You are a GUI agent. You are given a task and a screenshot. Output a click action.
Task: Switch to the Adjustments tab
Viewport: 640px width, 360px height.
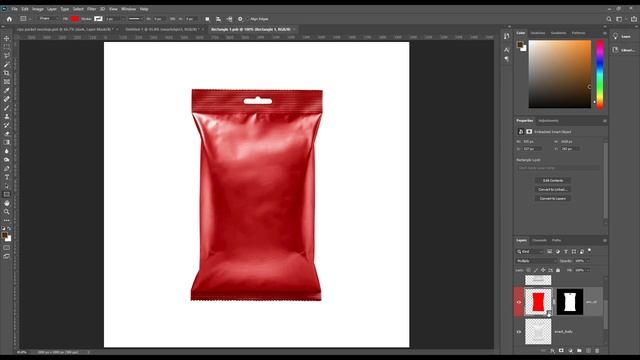point(548,121)
